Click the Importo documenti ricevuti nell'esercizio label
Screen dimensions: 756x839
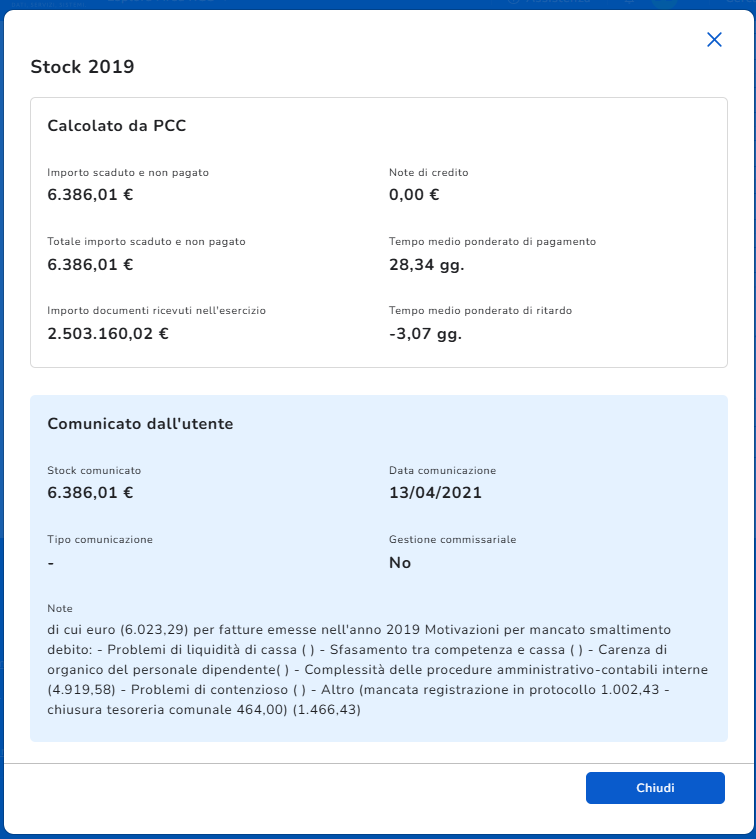156,310
